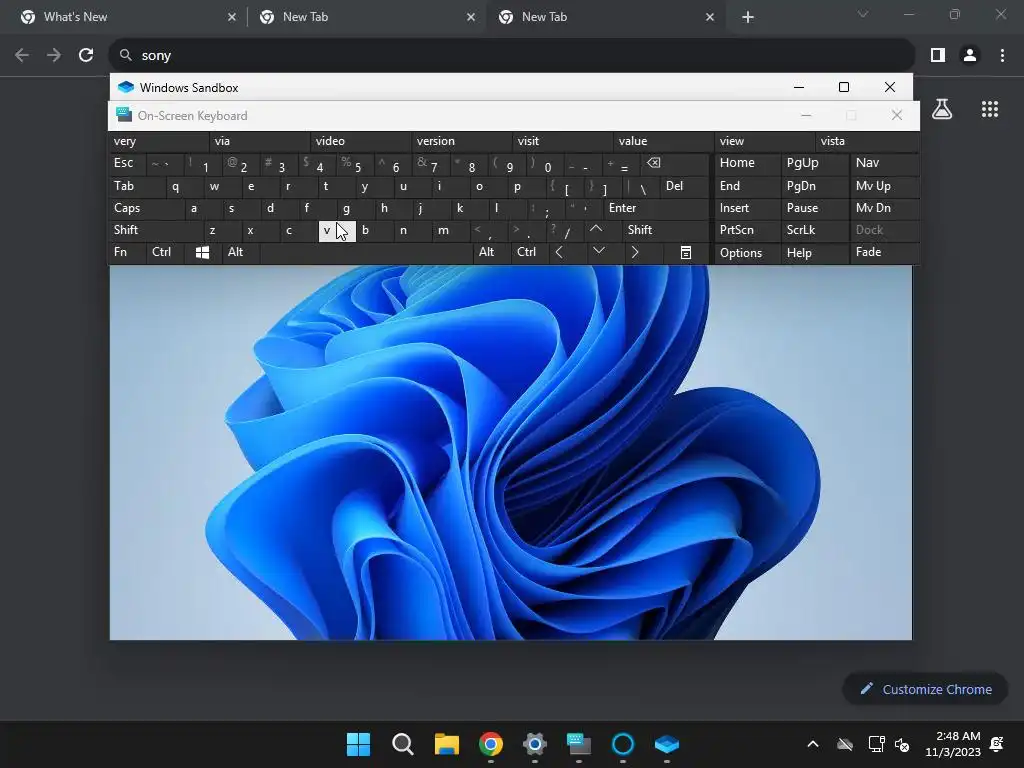
Task: Open tab search dropdown in Chrome title bar
Action: pos(863,14)
